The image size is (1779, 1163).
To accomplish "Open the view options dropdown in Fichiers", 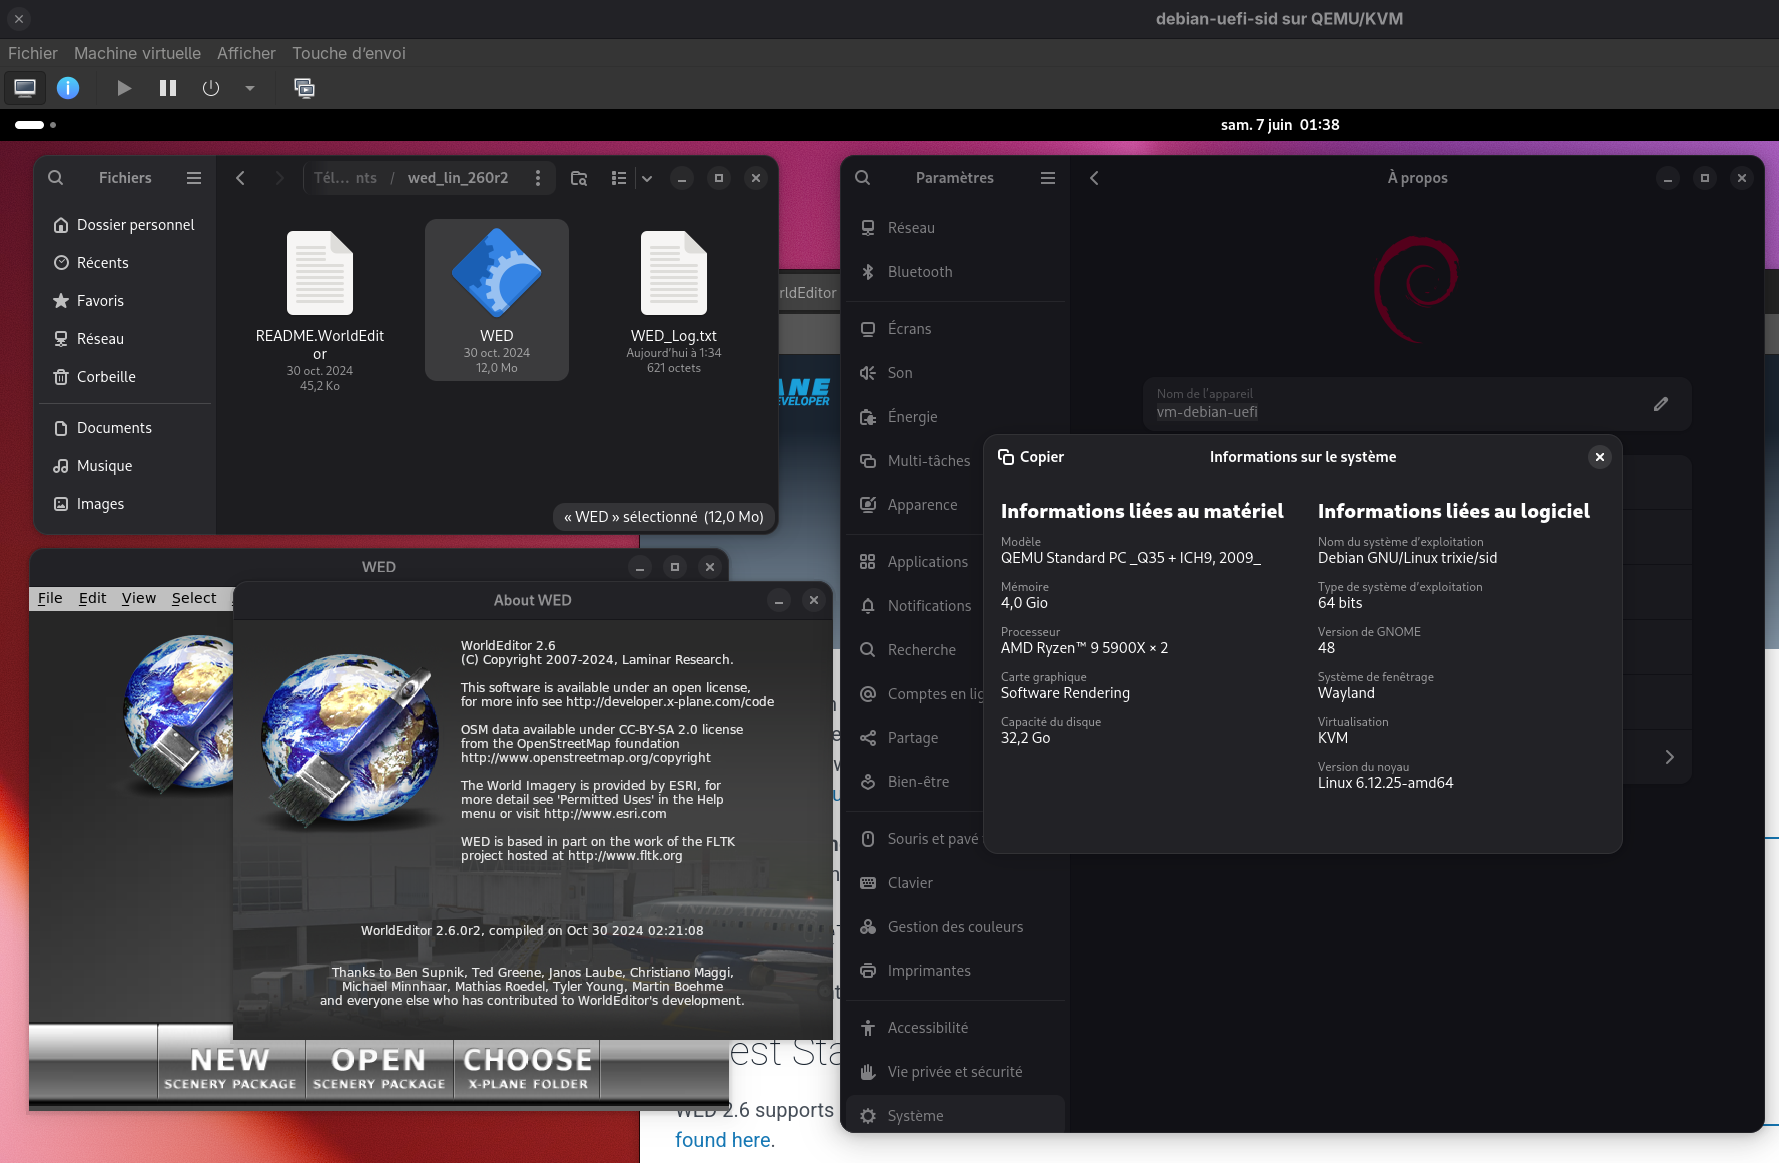I will [647, 178].
